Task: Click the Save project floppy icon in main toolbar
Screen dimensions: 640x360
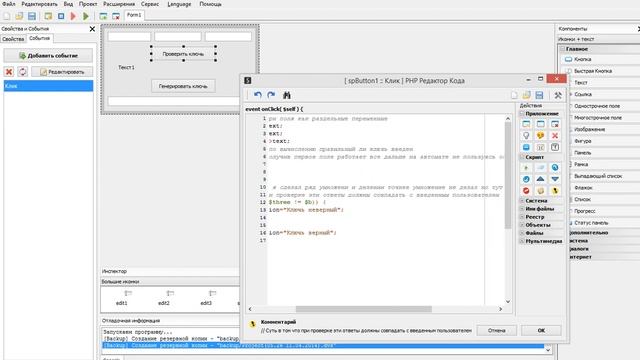Action: 31,16
